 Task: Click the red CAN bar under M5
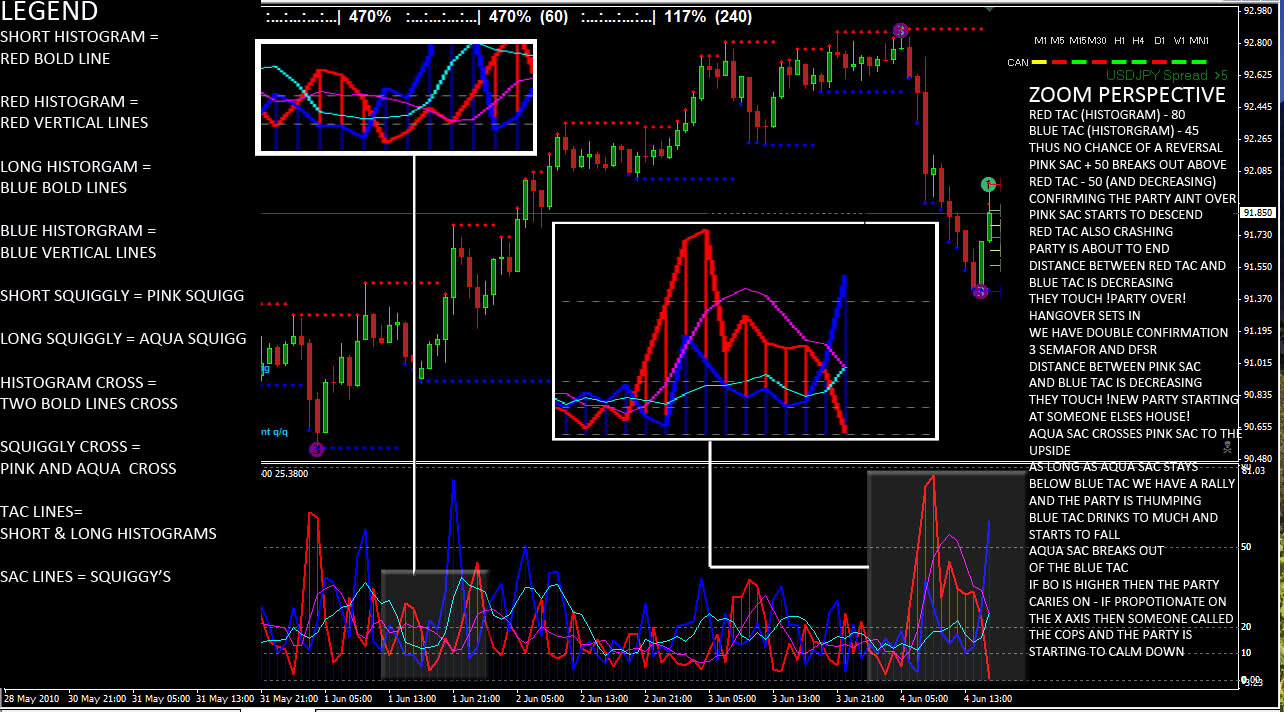pos(1060,62)
